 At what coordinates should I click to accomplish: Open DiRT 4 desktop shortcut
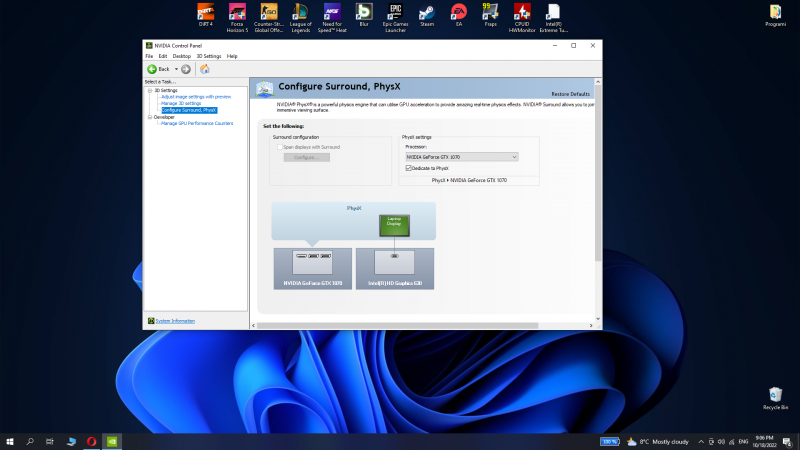[x=206, y=15]
